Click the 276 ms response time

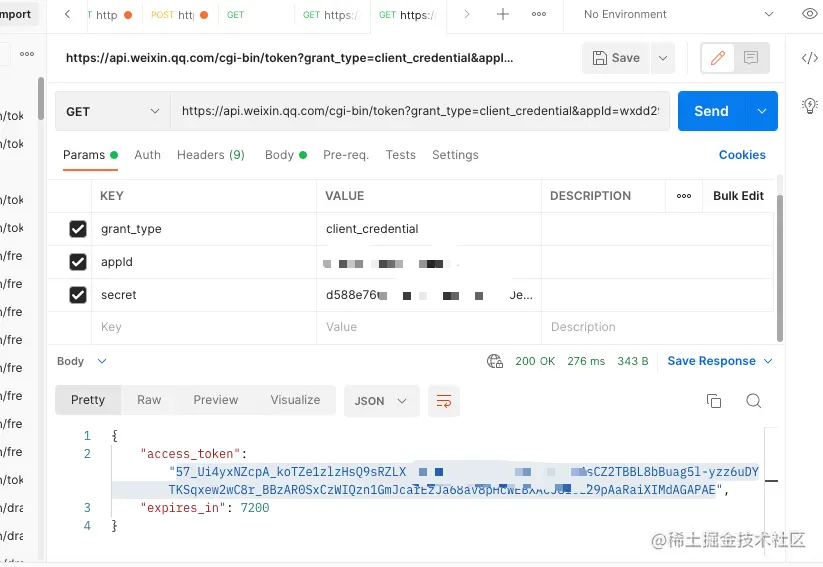(x=586, y=361)
